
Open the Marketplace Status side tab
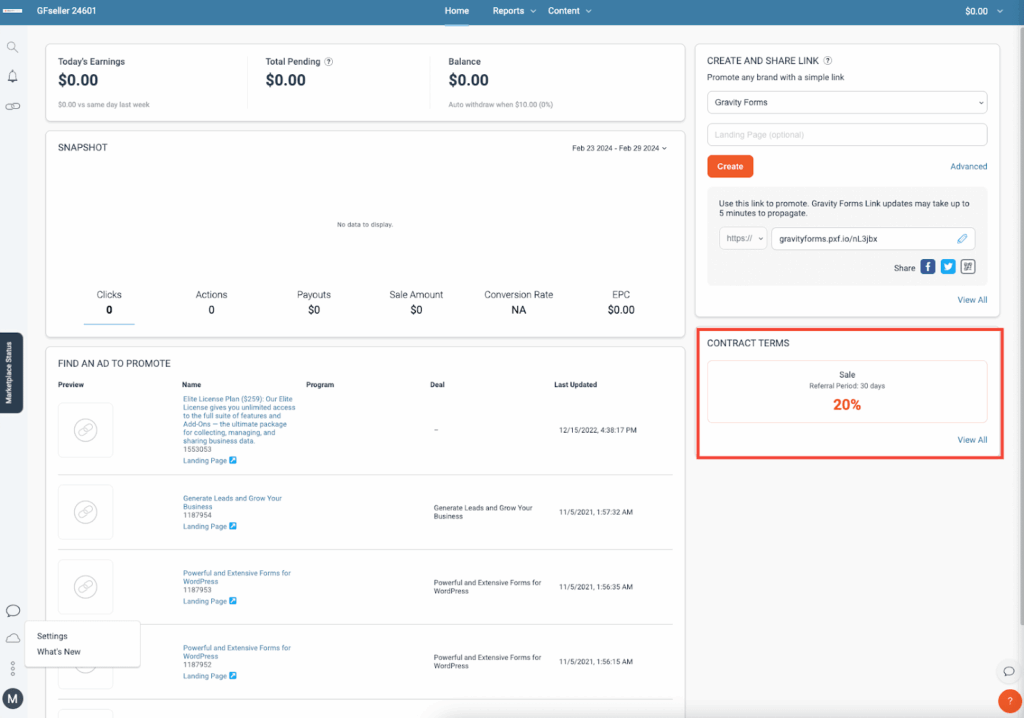tap(10, 372)
